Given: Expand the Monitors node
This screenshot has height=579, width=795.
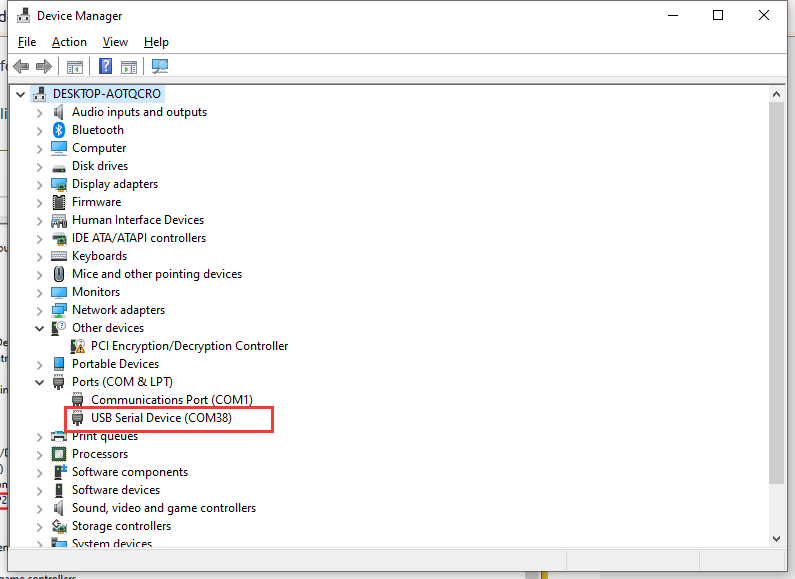Looking at the screenshot, I should pyautogui.click(x=39, y=293).
